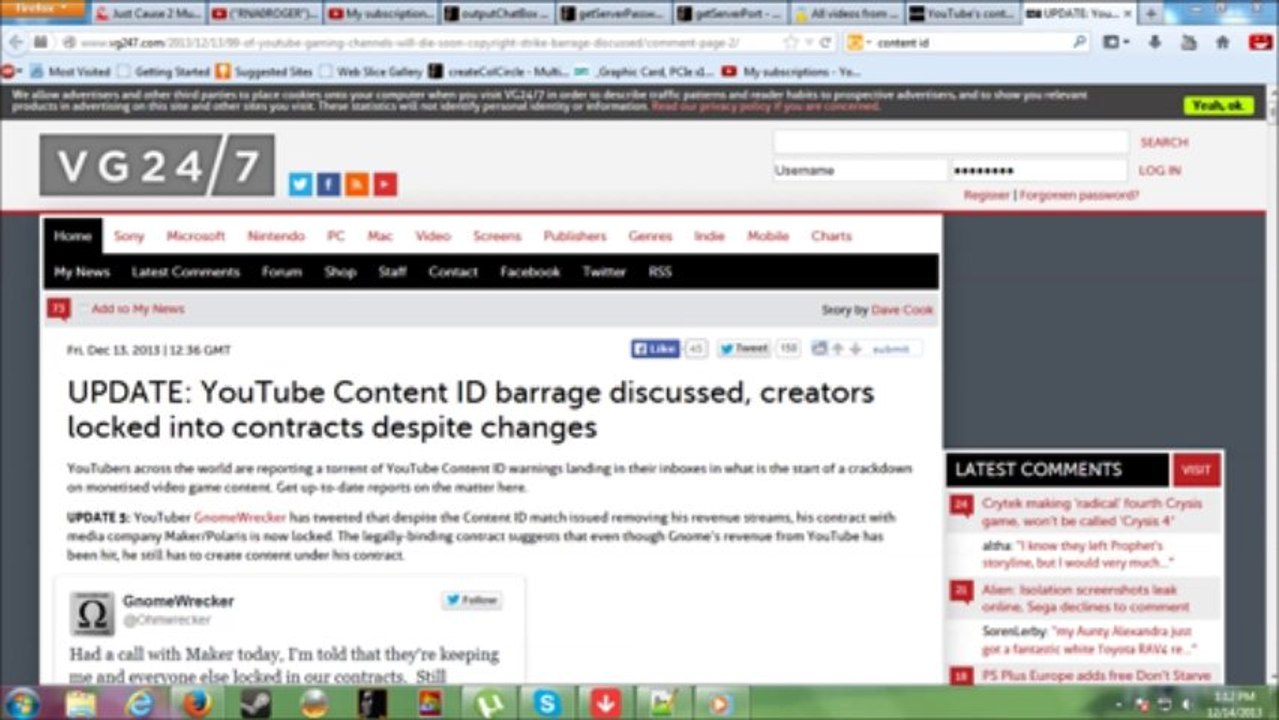This screenshot has width=1279, height=720.
Task: Open Skype from taskbar
Action: 547,703
